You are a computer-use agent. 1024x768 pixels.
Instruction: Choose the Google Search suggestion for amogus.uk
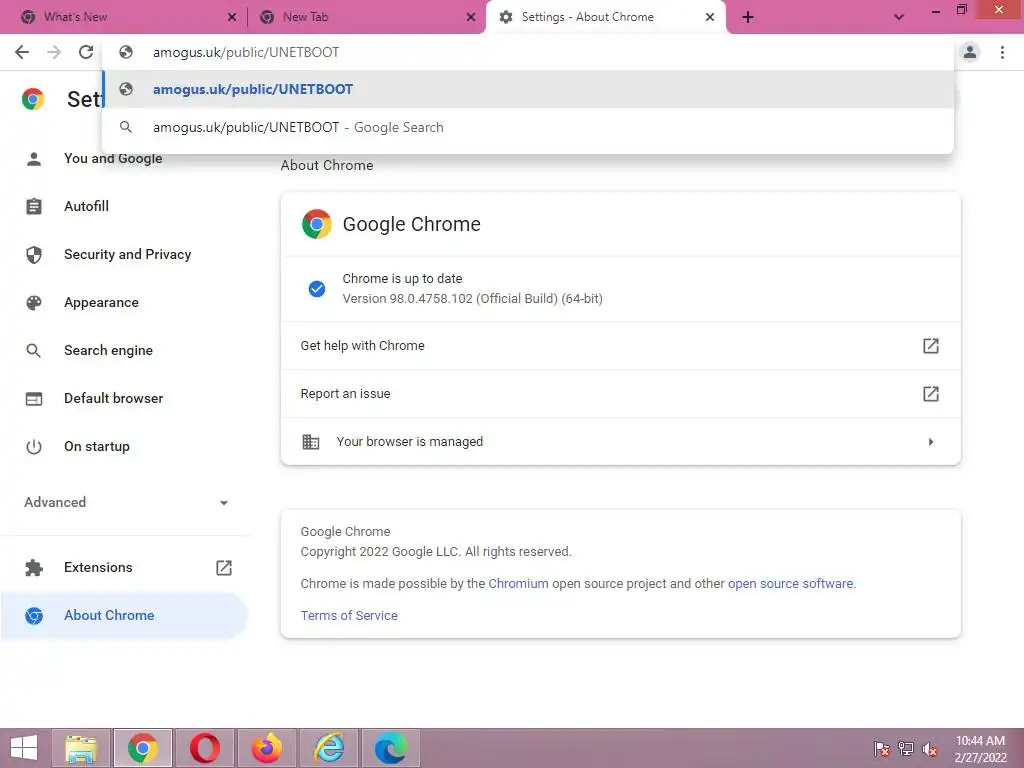pyautogui.click(x=528, y=127)
